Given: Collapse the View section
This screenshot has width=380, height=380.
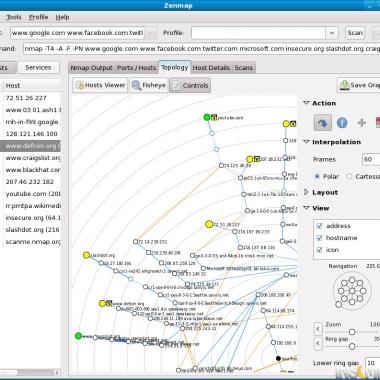Looking at the screenshot, I should 306,208.
